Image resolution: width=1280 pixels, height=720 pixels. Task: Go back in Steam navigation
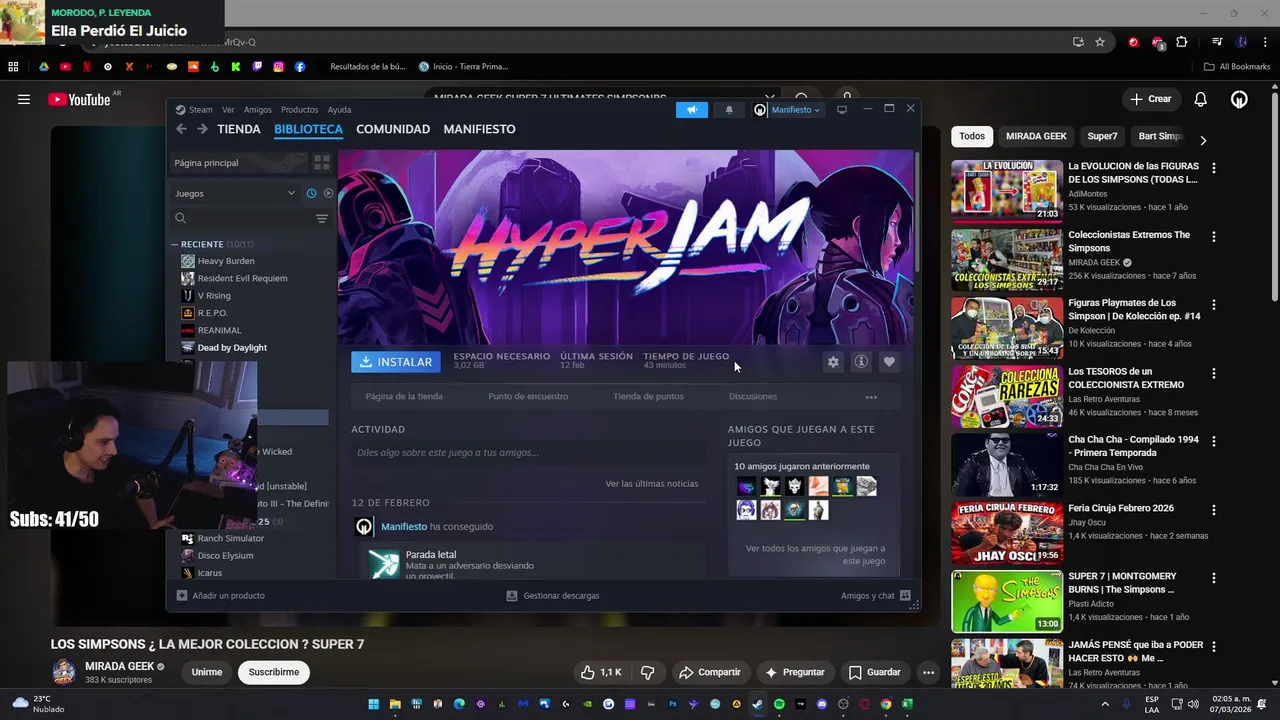pos(181,129)
